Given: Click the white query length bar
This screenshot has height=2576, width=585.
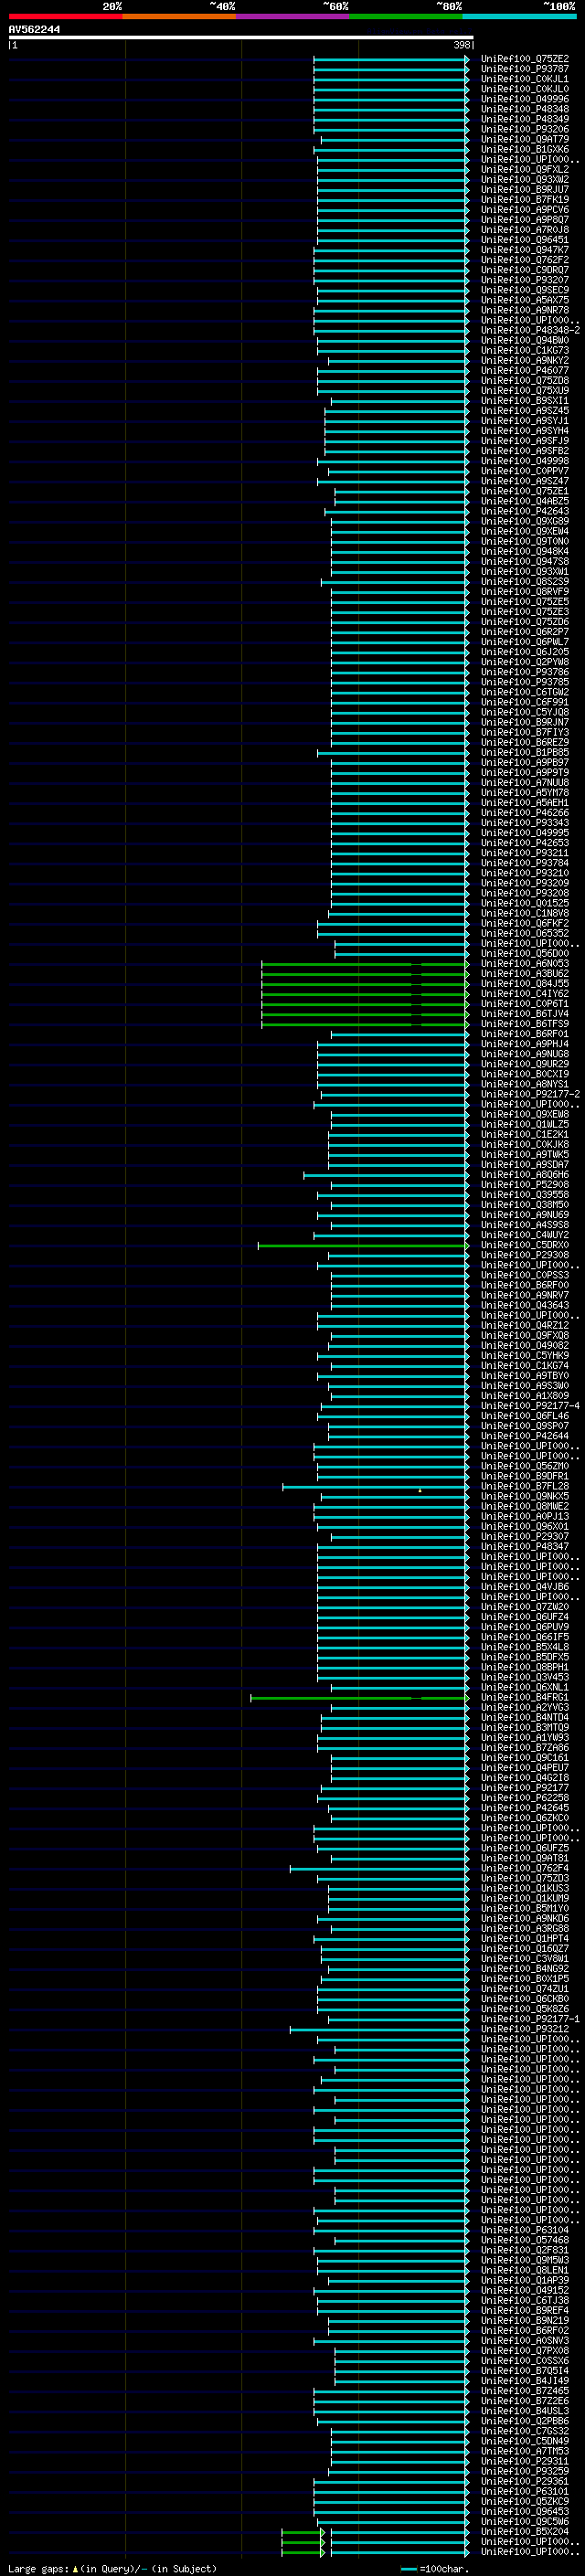Looking at the screenshot, I should [241, 37].
